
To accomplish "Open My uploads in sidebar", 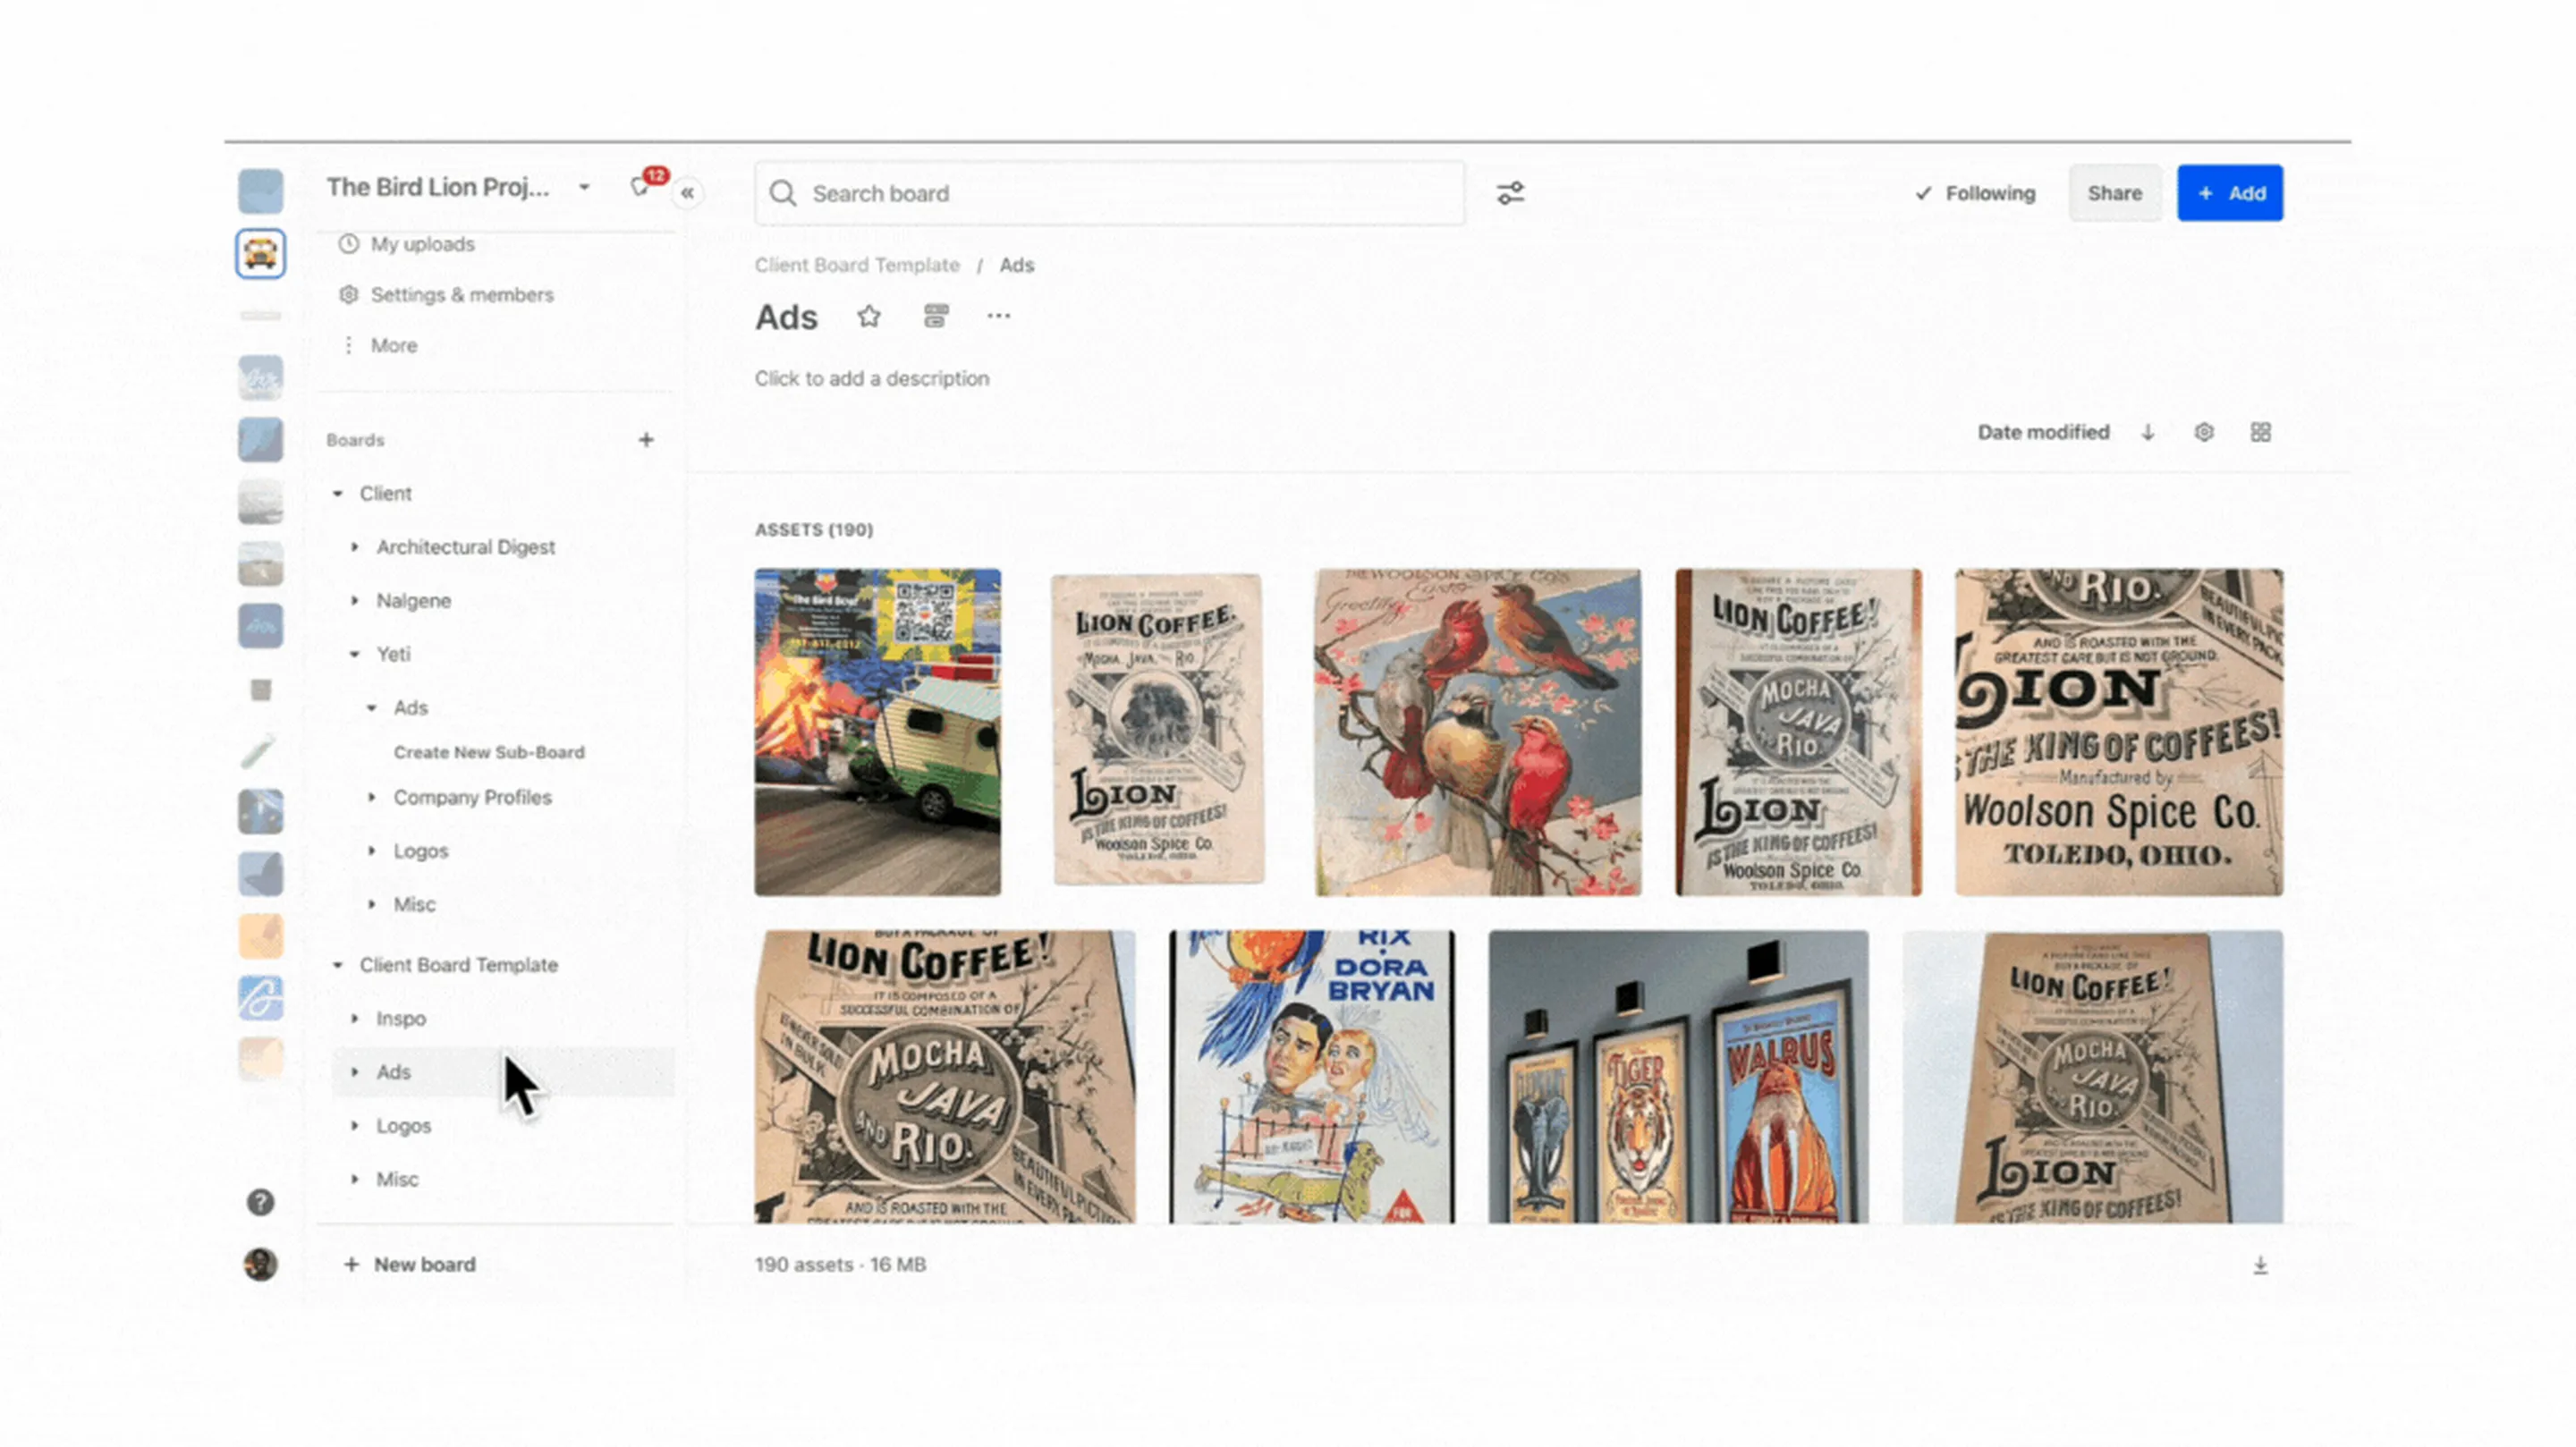I will (422, 244).
